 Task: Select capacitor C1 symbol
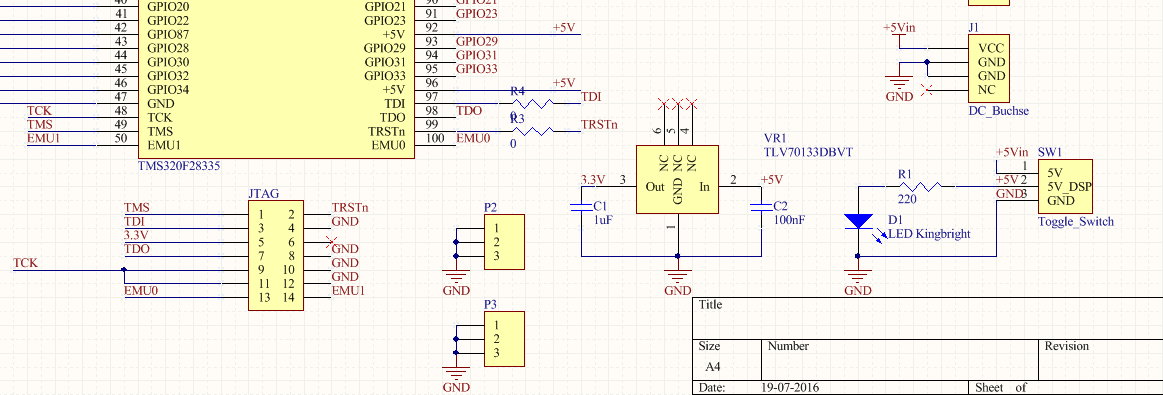click(x=582, y=208)
